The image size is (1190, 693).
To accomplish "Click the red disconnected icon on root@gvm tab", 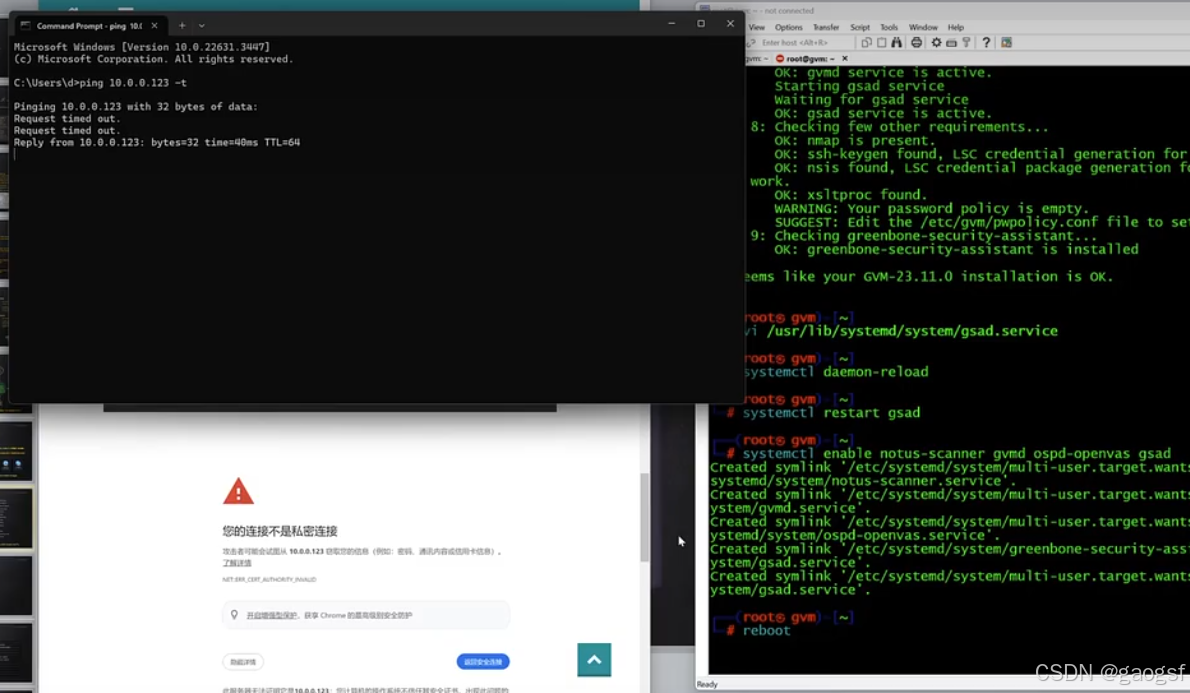I will click(779, 58).
